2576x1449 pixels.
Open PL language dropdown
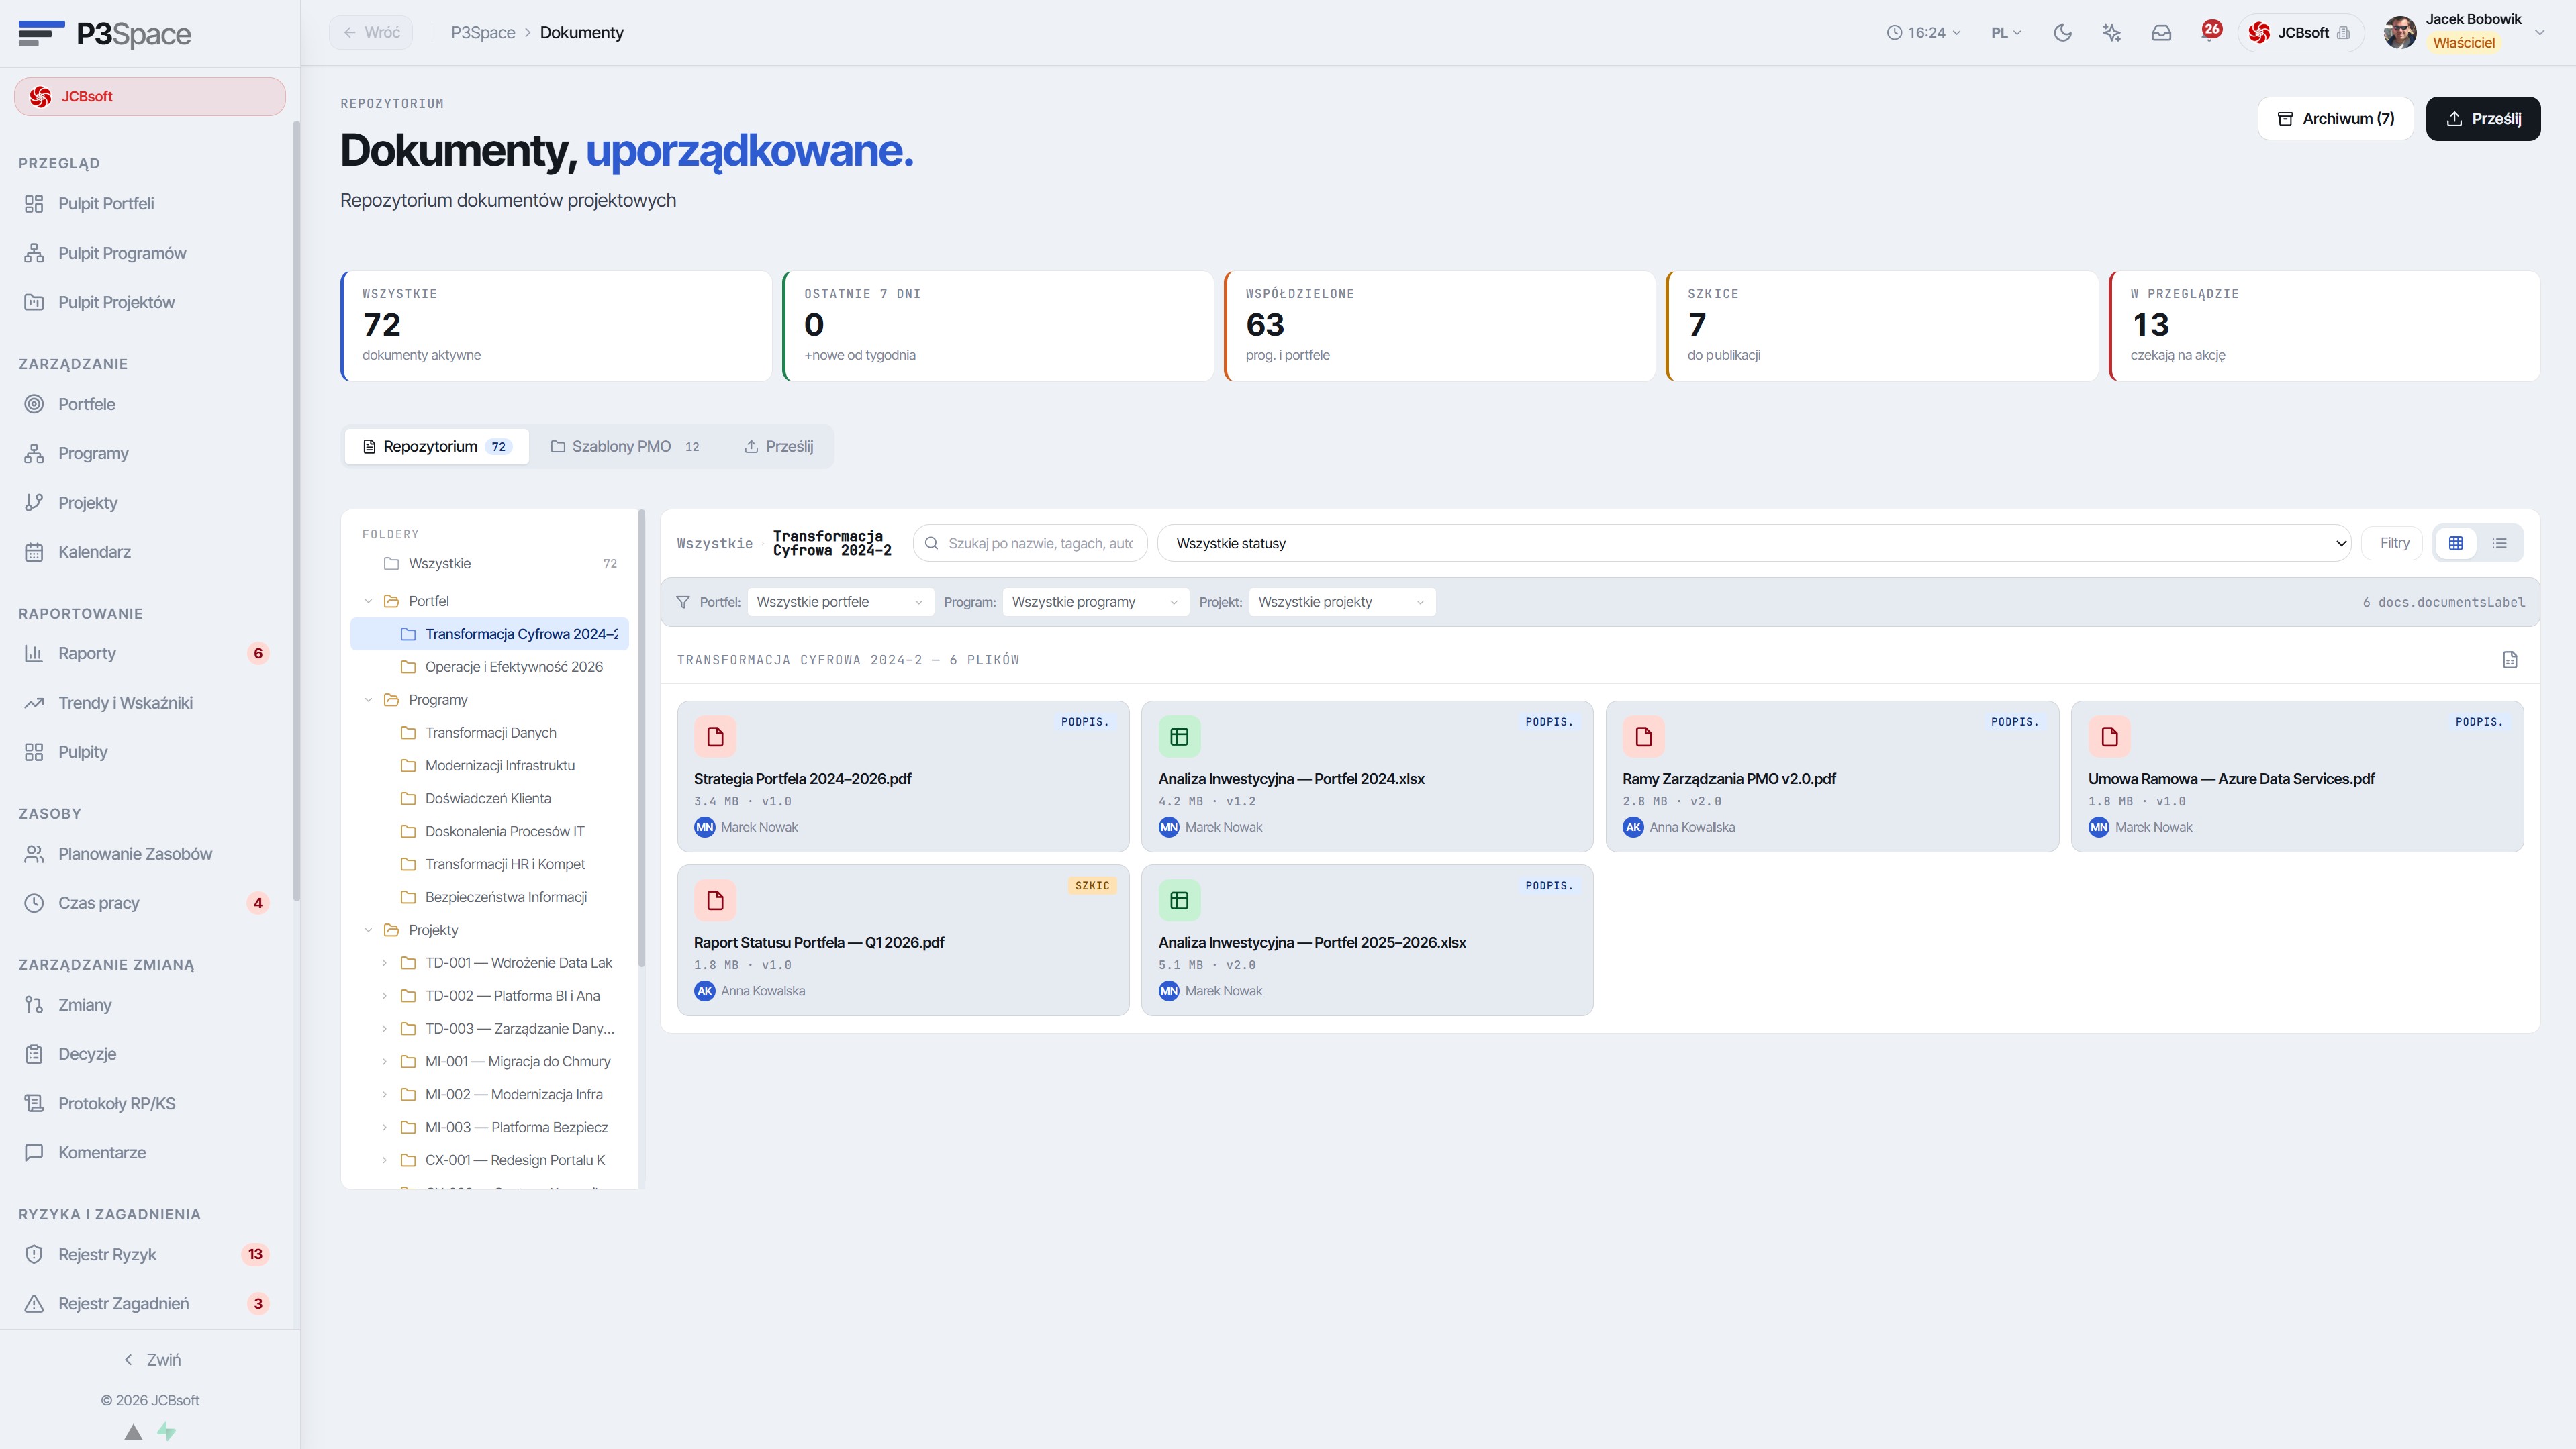point(2005,33)
